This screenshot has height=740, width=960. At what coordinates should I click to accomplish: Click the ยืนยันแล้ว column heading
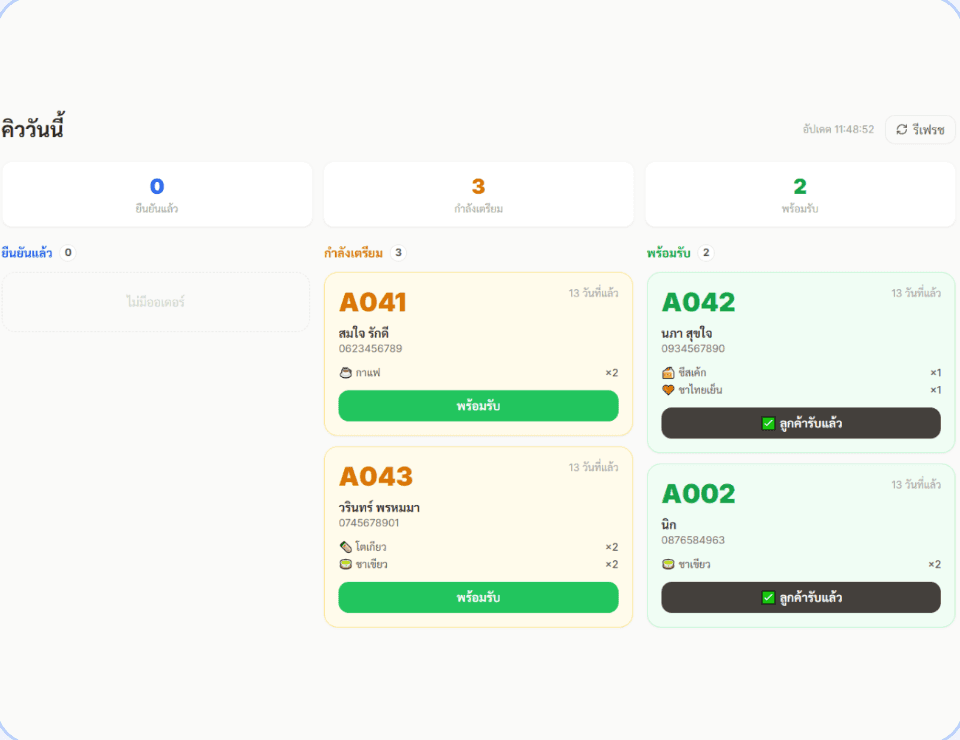coord(27,253)
